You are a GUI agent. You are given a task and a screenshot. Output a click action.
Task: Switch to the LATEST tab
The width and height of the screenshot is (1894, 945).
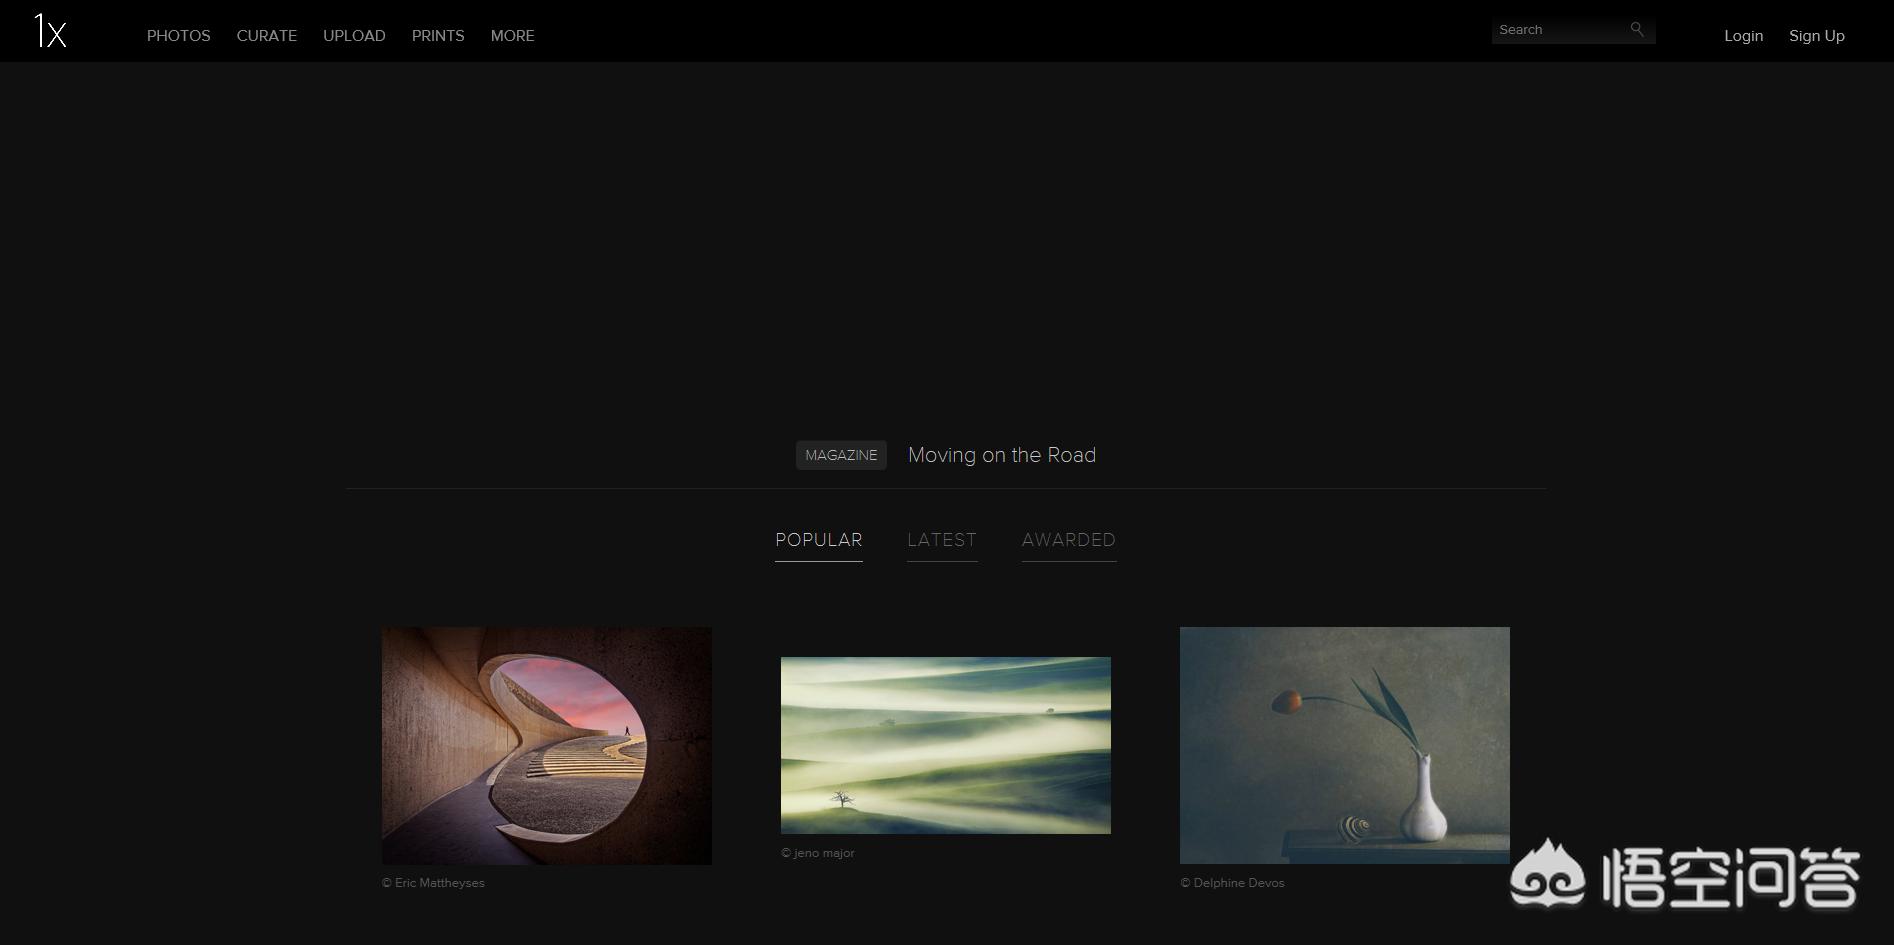click(x=941, y=540)
